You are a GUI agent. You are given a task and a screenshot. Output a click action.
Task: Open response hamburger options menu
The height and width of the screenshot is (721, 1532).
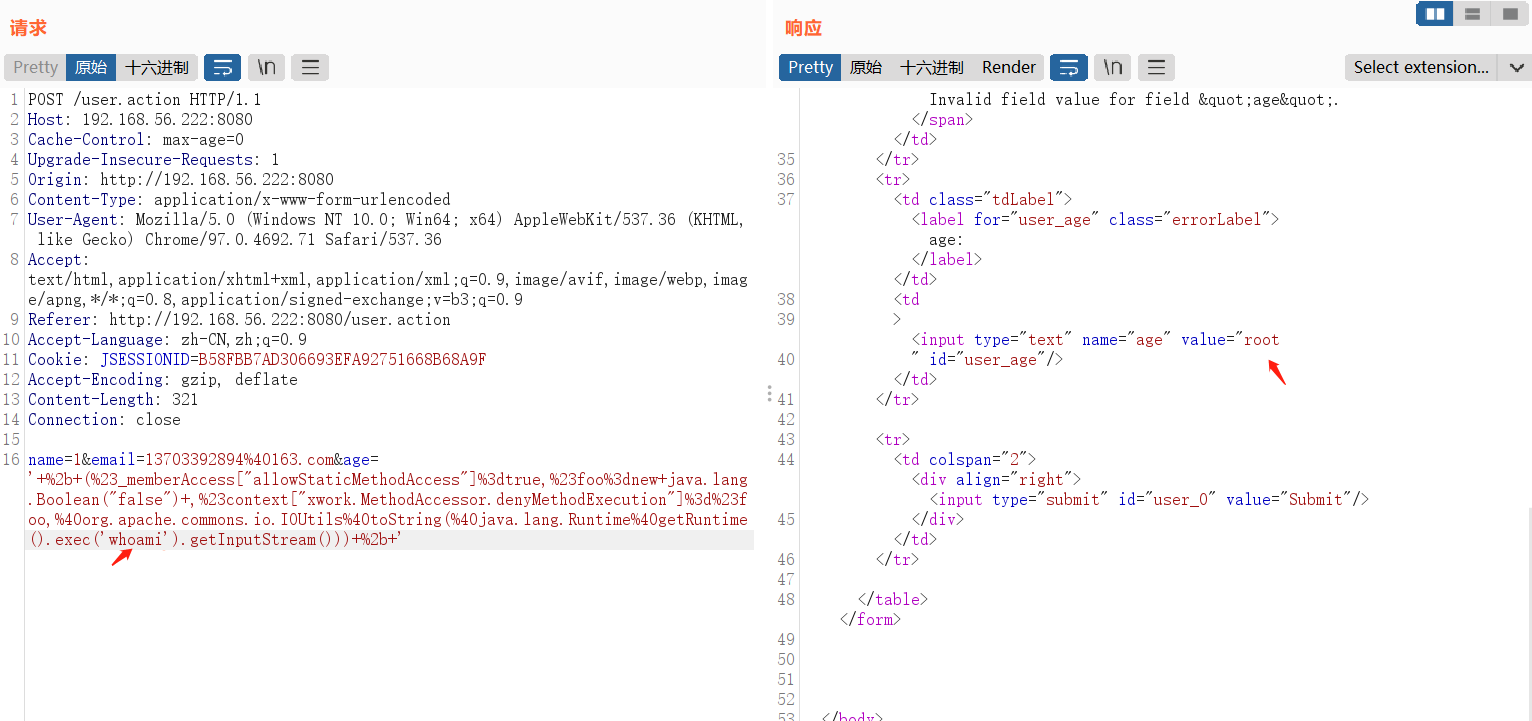[x=1156, y=67]
